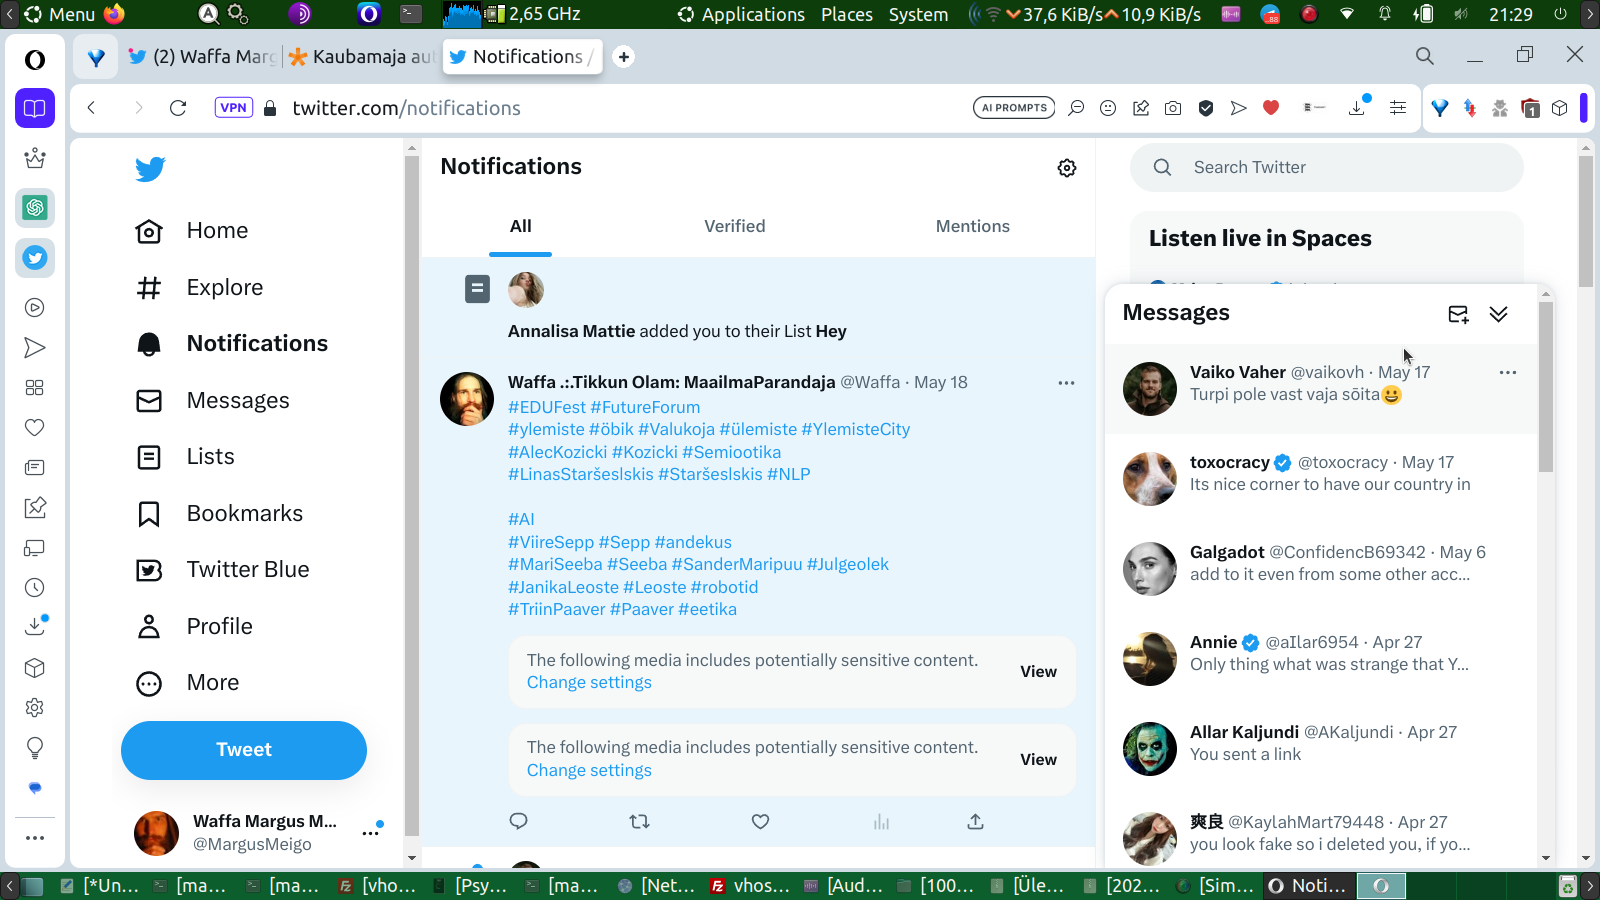Open Notification settings gear
The height and width of the screenshot is (900, 1600).
[1067, 168]
